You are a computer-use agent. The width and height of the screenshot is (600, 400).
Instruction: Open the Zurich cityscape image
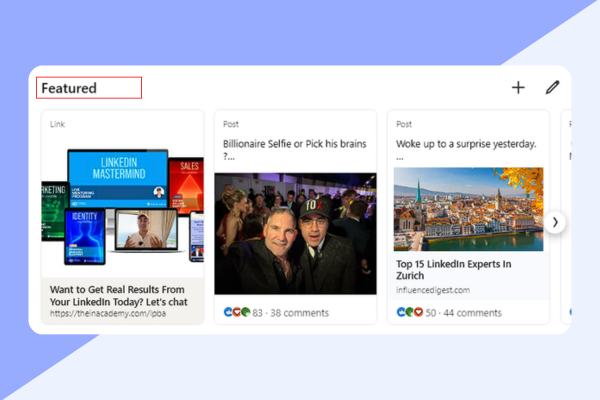pyautogui.click(x=468, y=208)
